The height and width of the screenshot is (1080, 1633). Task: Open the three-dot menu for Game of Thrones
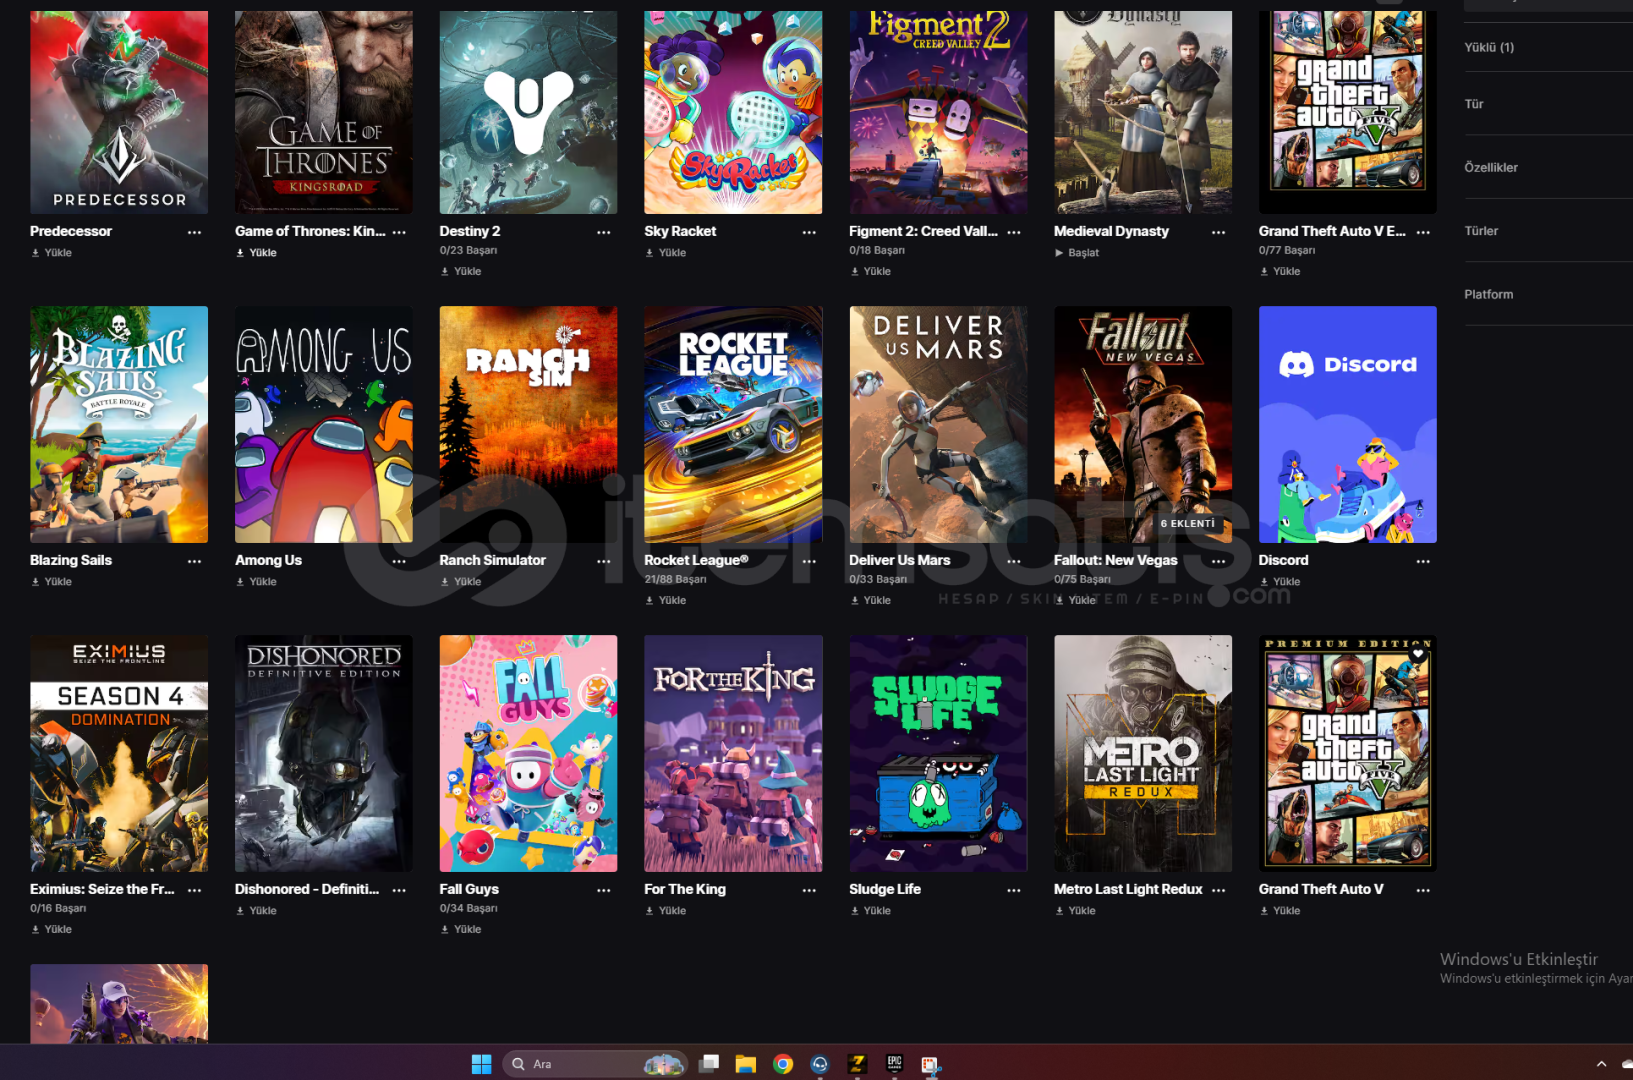coord(399,232)
